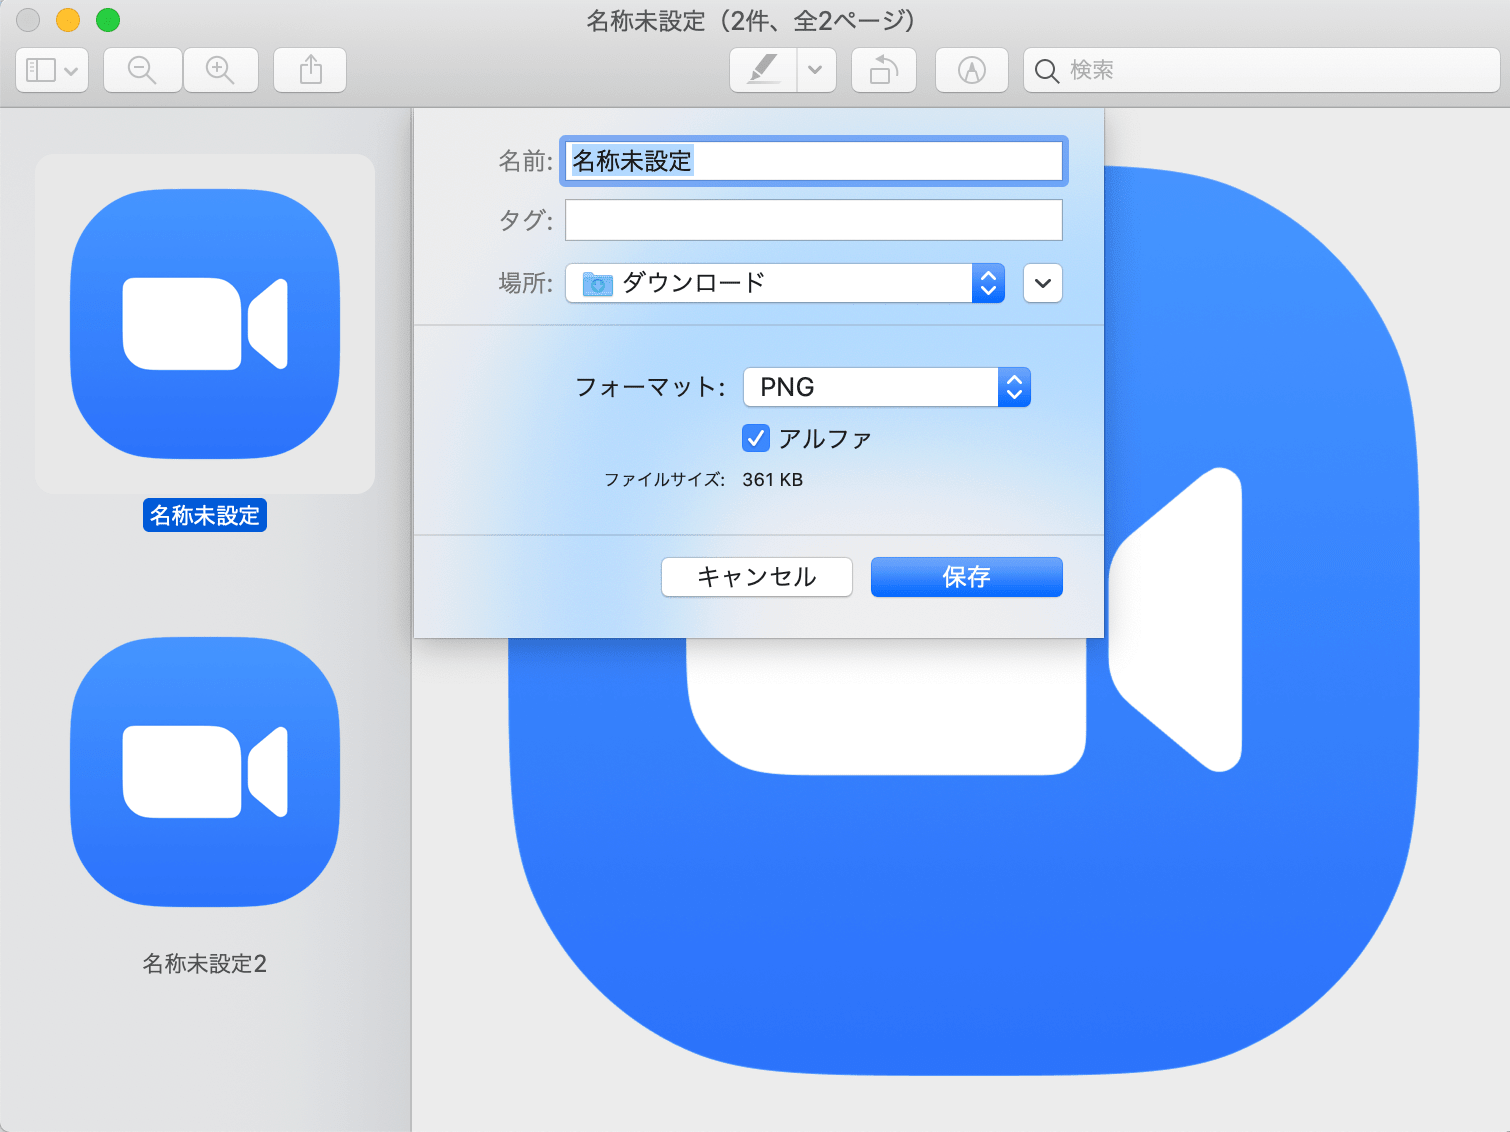Click the yellow minimize window button
The image size is (1510, 1132).
click(68, 19)
